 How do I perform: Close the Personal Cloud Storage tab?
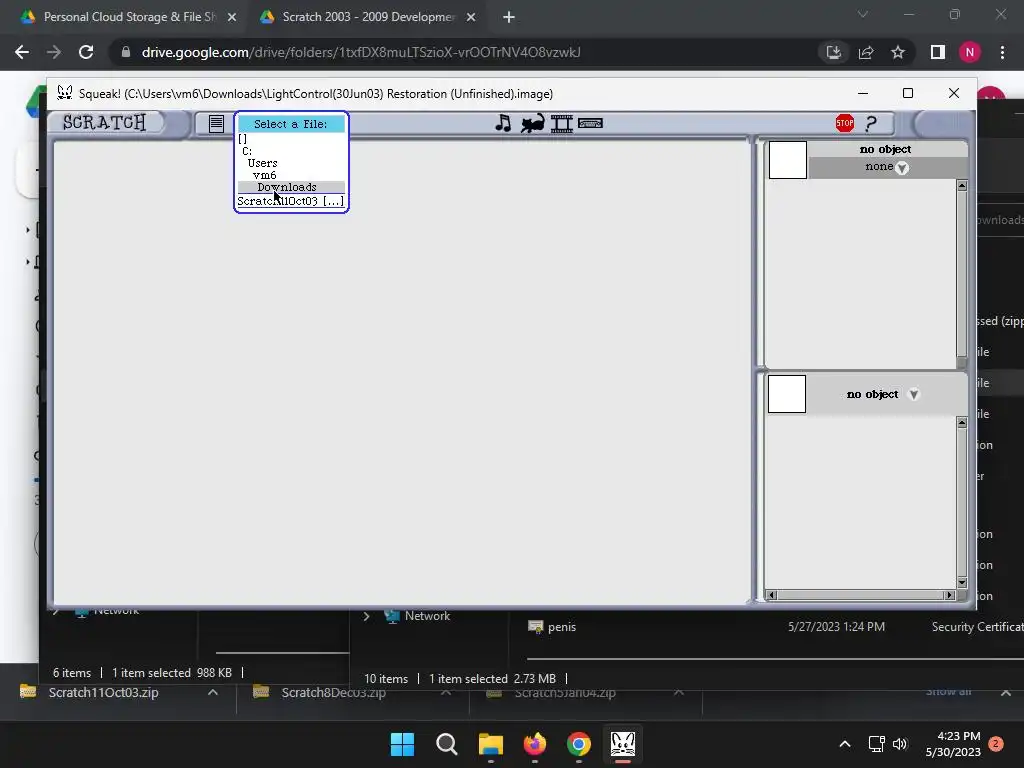click(x=232, y=17)
